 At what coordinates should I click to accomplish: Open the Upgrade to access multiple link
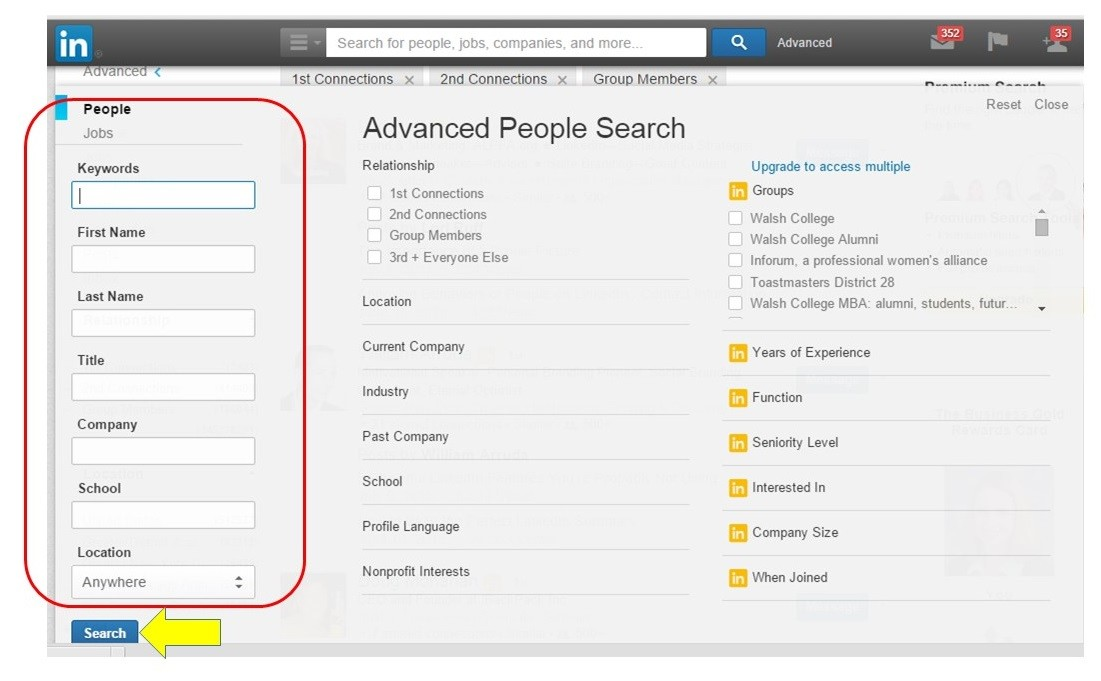click(x=831, y=166)
